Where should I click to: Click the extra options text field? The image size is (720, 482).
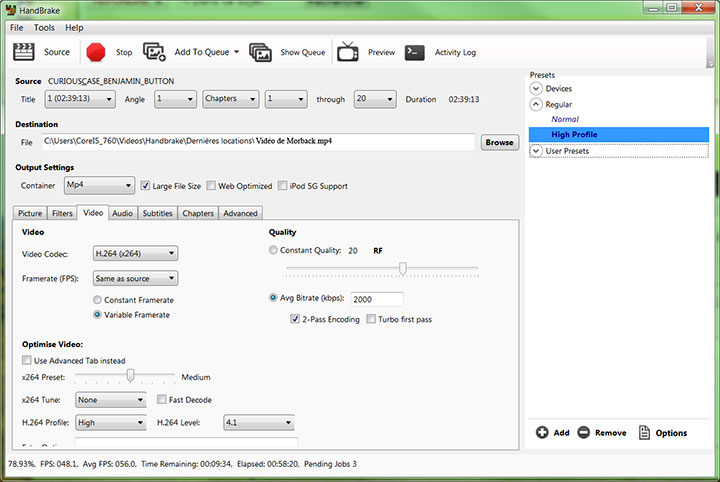tap(186, 442)
